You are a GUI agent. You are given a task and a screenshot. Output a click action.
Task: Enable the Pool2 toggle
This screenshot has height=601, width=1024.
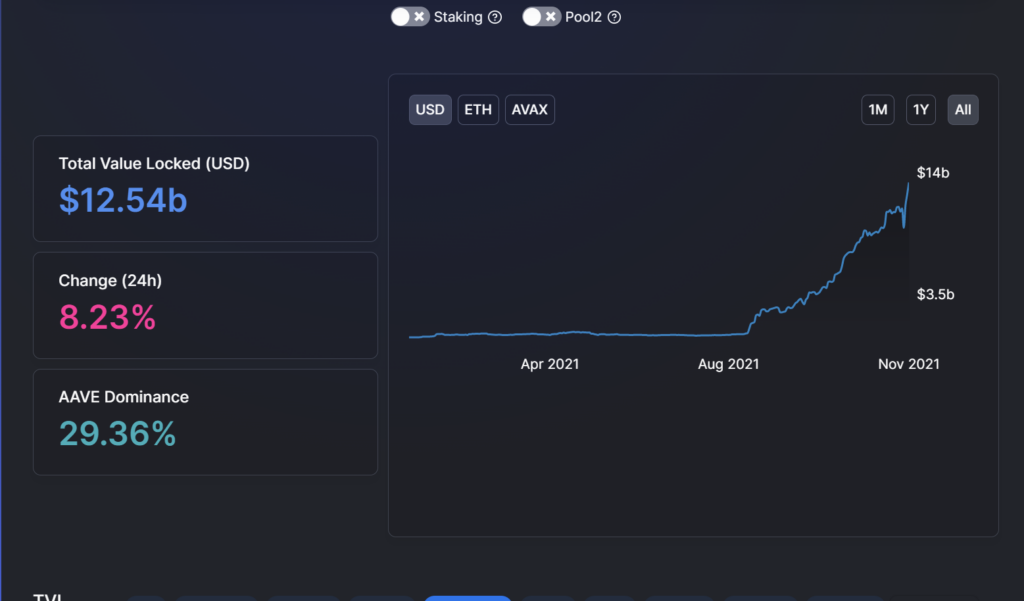[541, 17]
